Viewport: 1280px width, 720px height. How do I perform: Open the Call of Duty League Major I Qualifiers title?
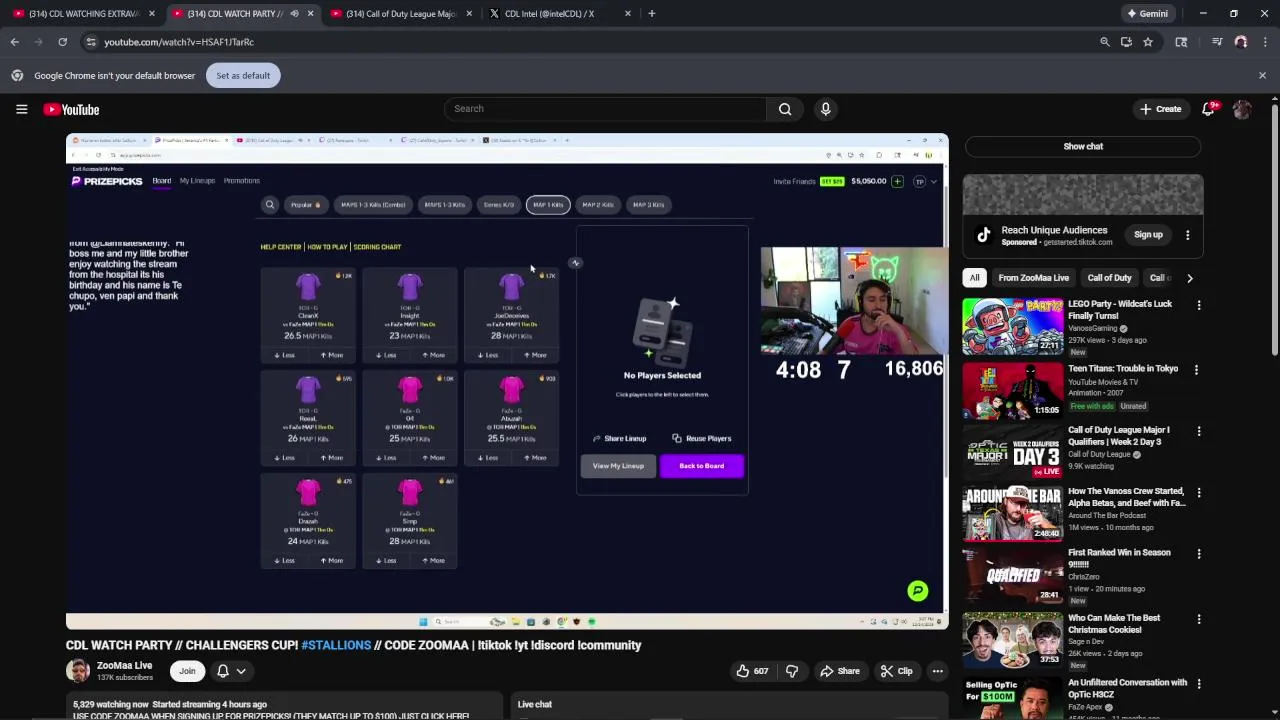pyautogui.click(x=1118, y=435)
